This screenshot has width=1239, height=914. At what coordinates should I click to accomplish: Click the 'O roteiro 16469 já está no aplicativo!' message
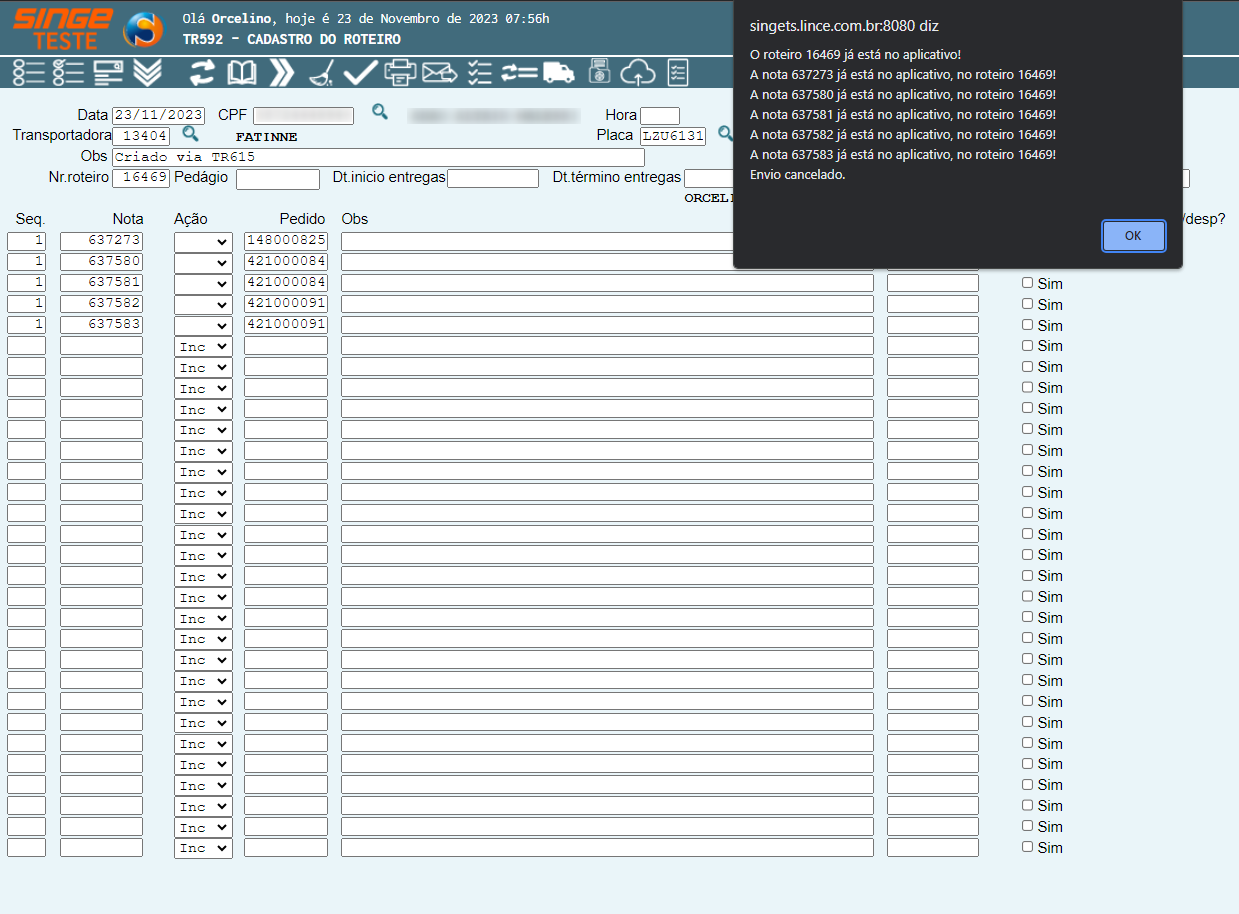tap(855, 54)
